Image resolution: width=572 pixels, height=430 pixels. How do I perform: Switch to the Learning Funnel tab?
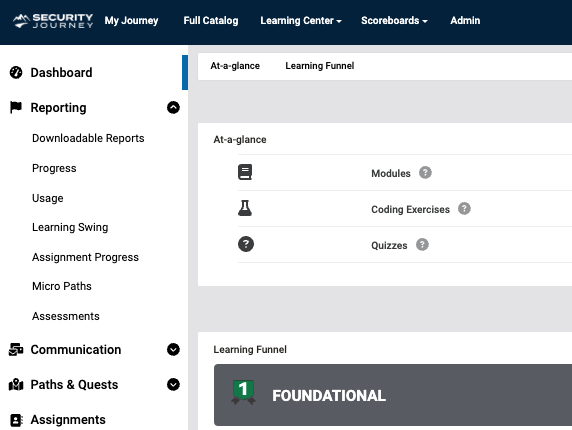(x=320, y=66)
